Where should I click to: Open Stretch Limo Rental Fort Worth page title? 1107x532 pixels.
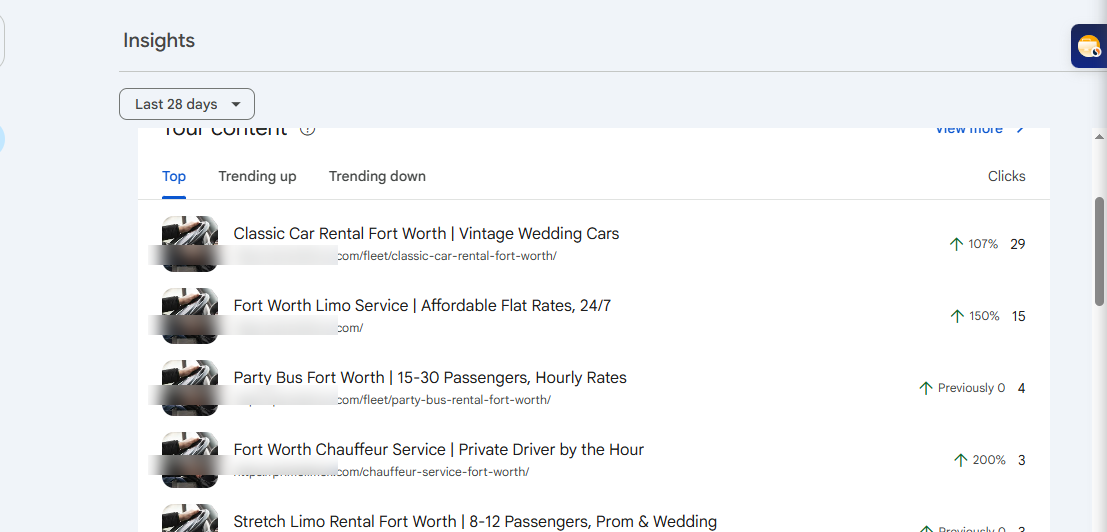pos(475,521)
